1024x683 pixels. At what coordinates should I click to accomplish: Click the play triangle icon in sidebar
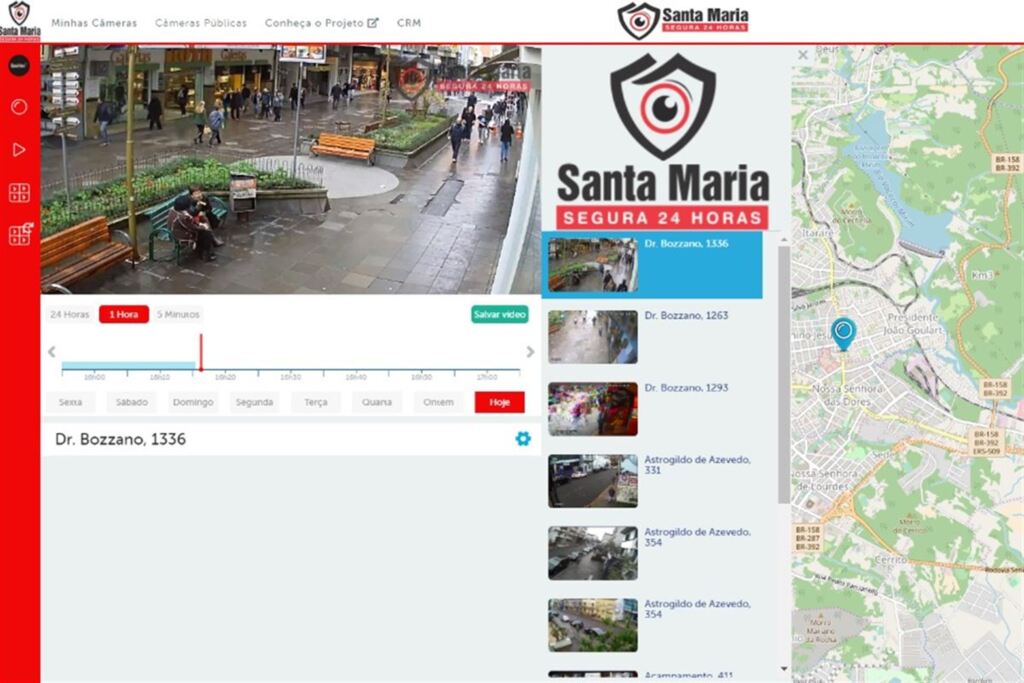19,150
